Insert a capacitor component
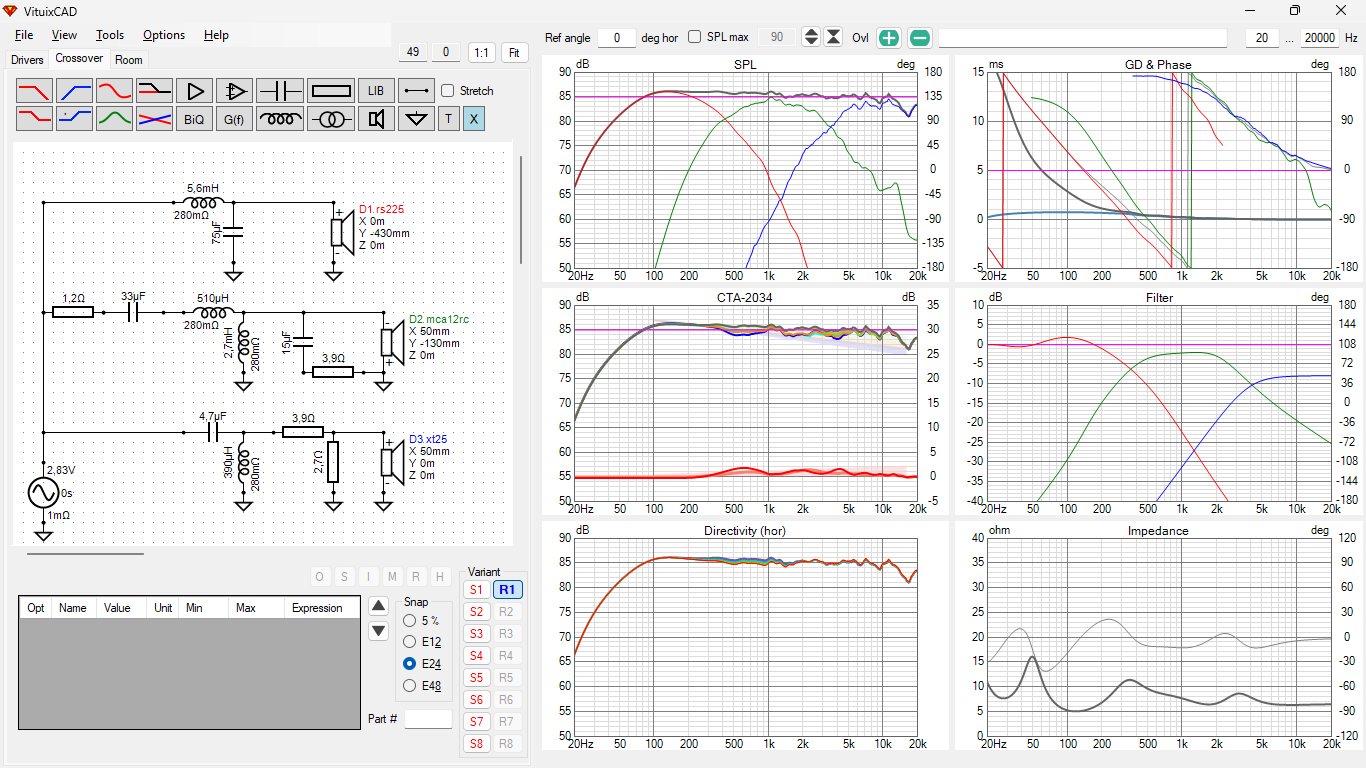1366x768 pixels. [280, 91]
